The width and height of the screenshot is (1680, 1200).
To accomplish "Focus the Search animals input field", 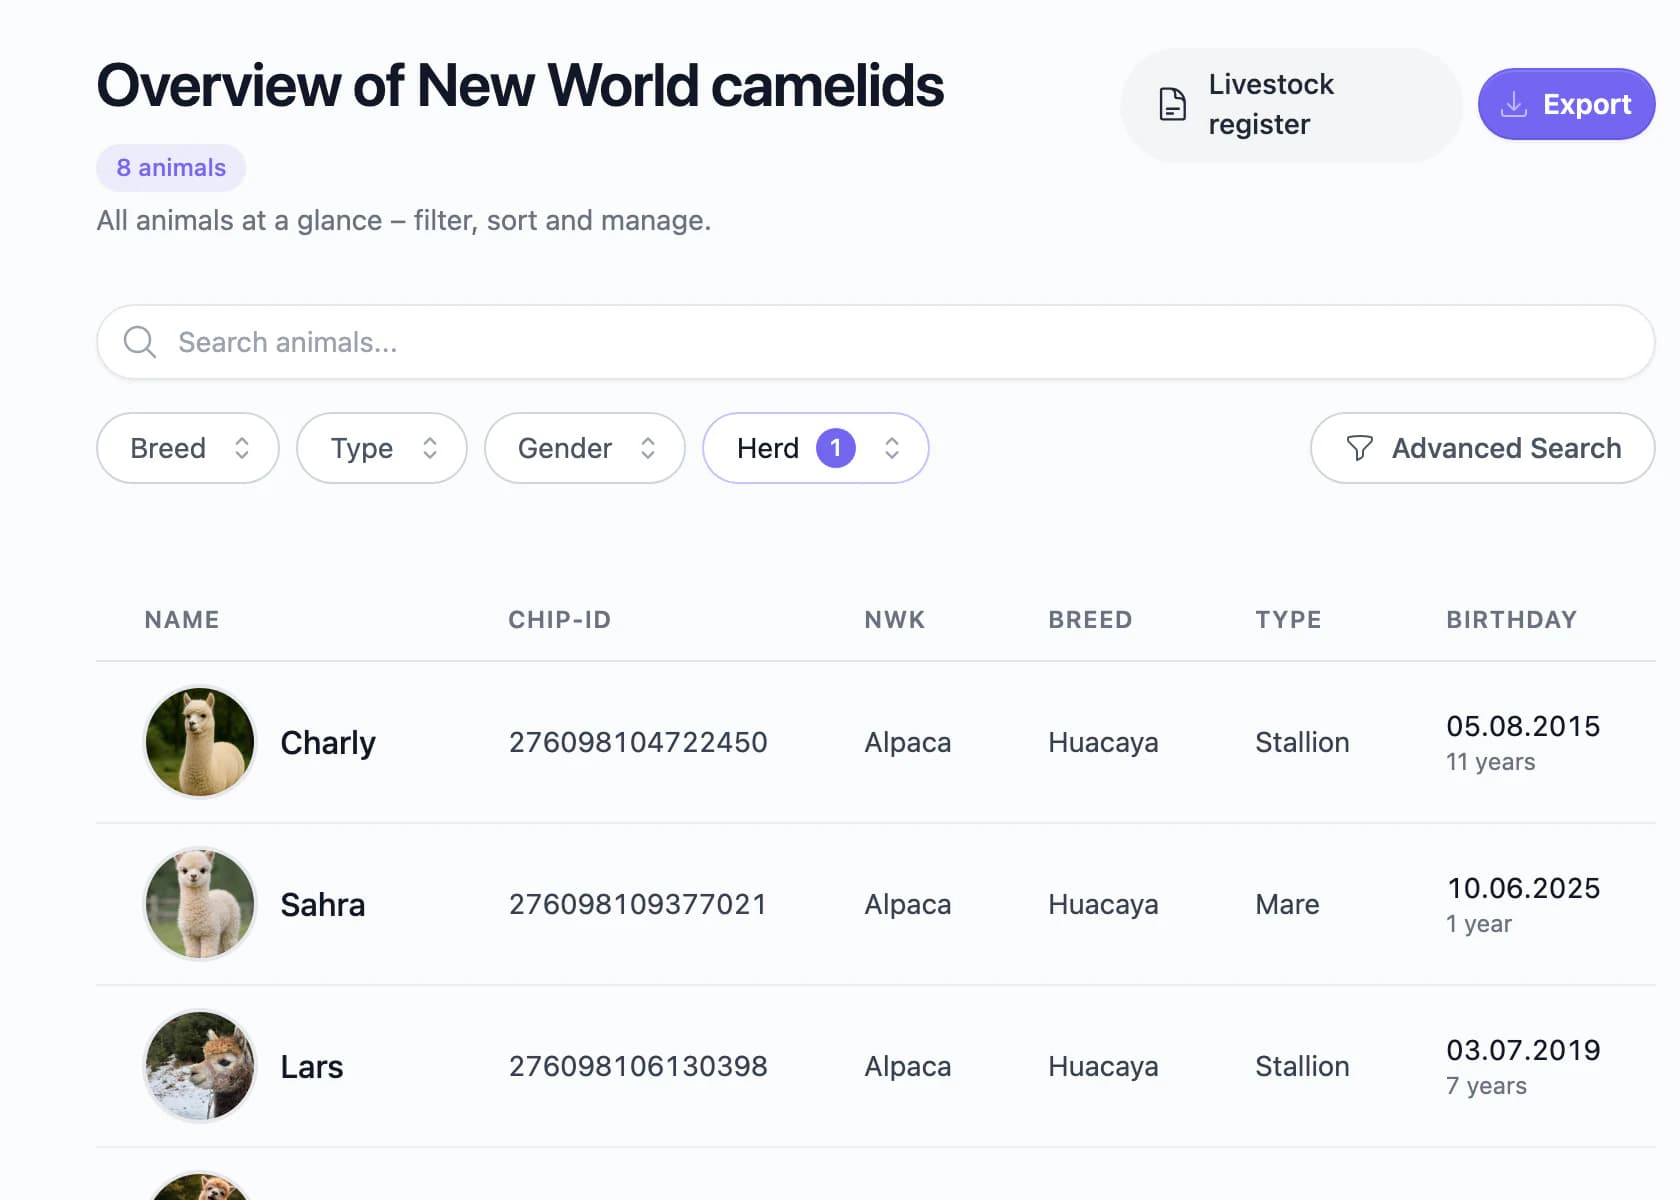I will (876, 342).
